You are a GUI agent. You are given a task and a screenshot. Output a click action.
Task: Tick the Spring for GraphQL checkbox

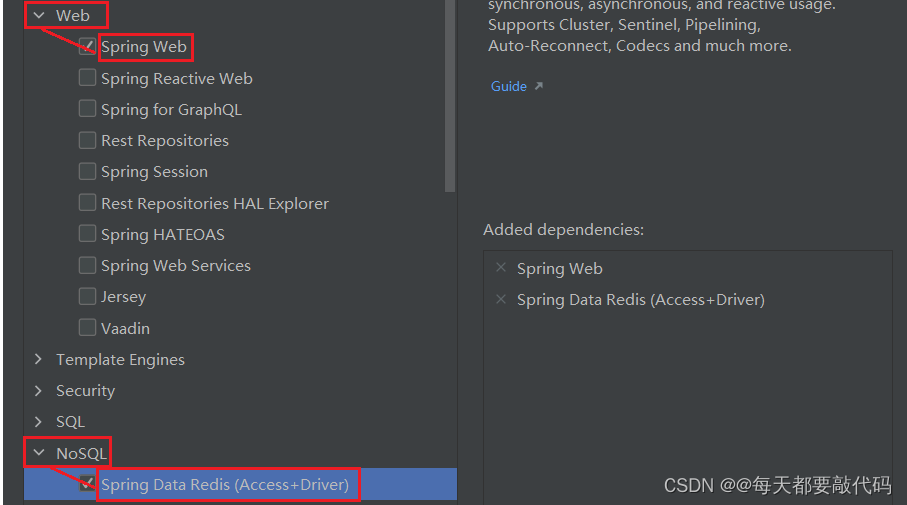pos(87,109)
